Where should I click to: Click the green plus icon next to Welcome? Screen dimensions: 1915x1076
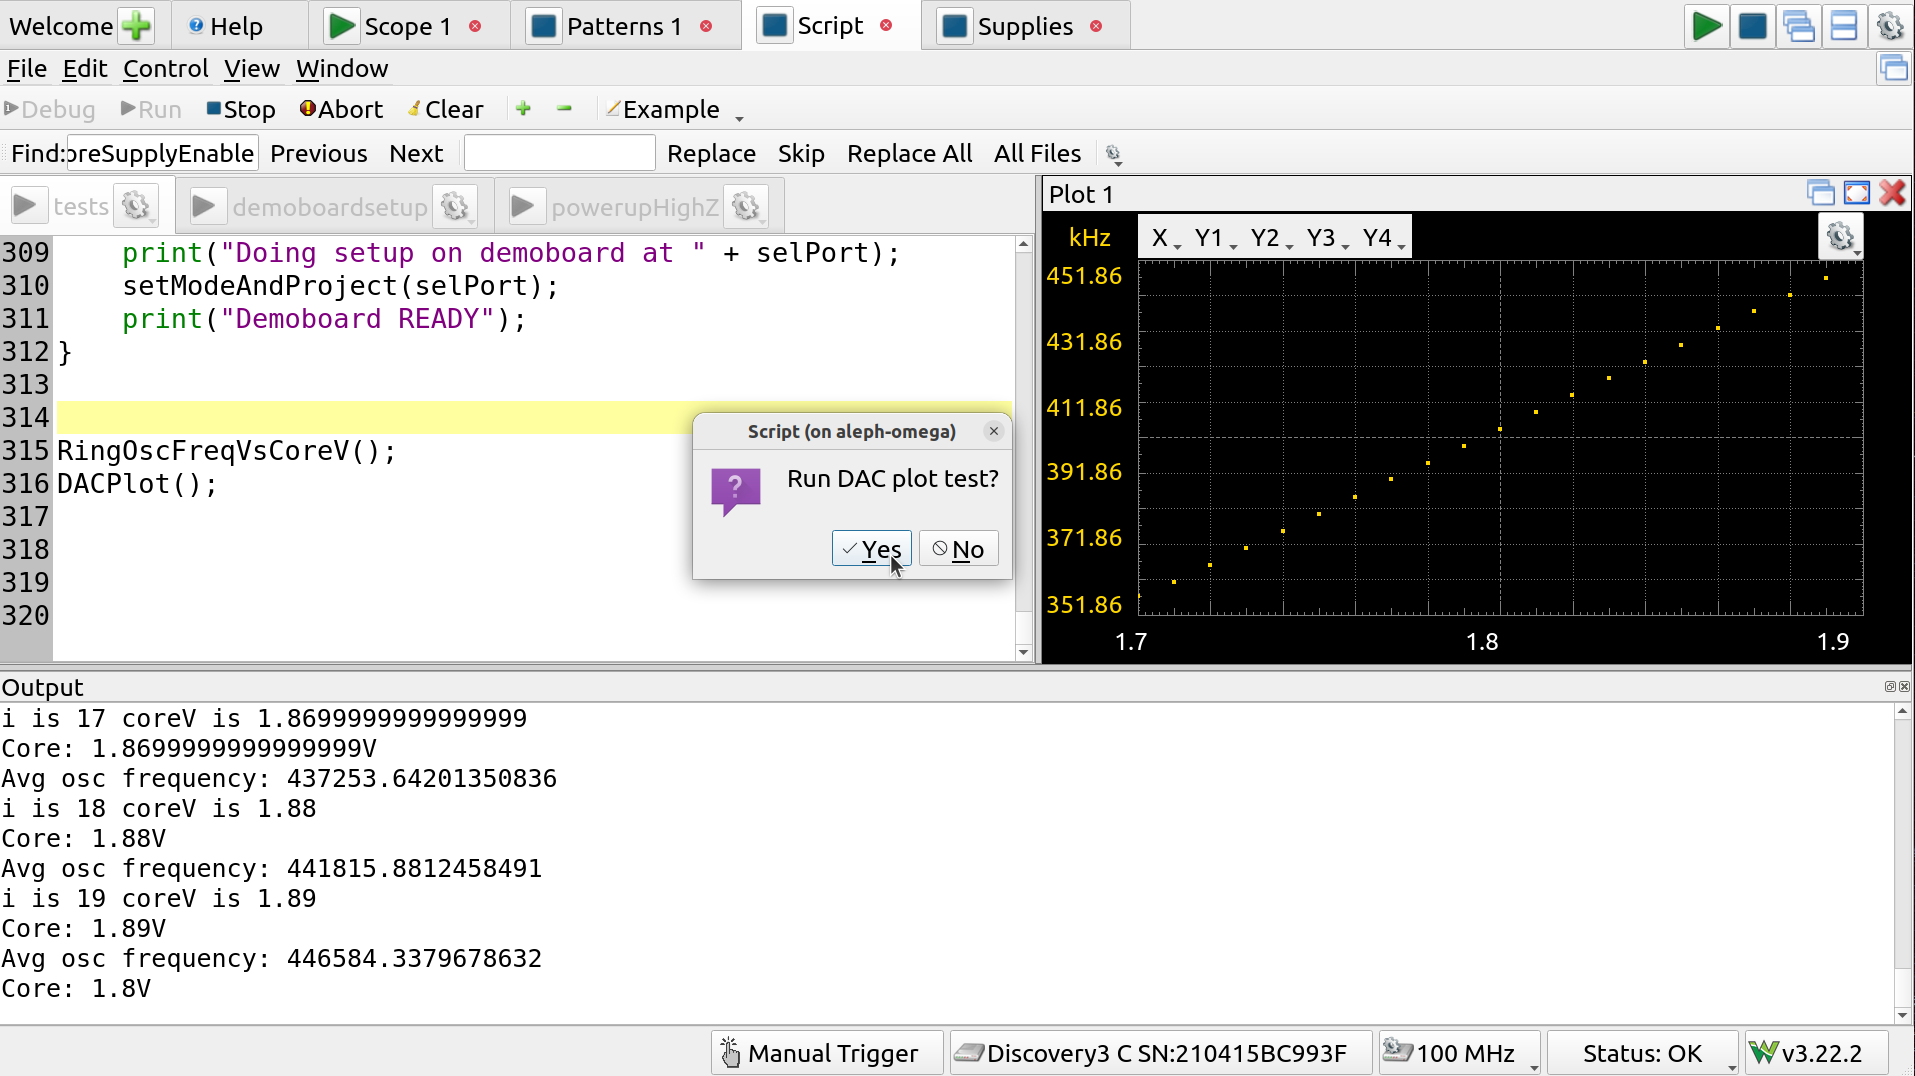(136, 26)
